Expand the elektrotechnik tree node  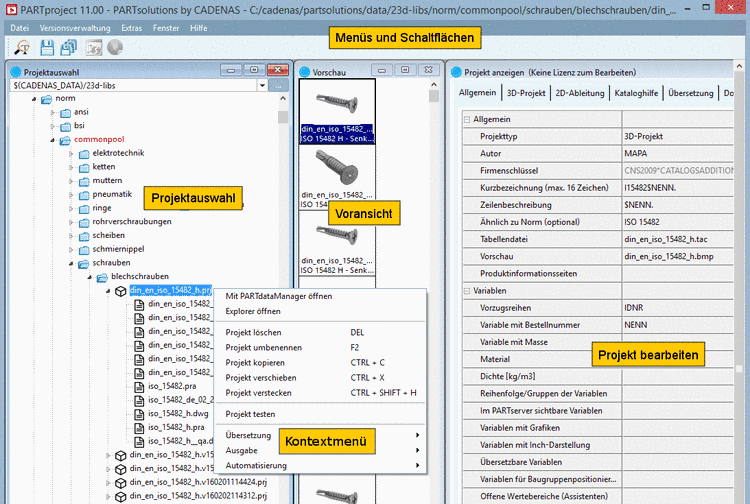(71, 154)
